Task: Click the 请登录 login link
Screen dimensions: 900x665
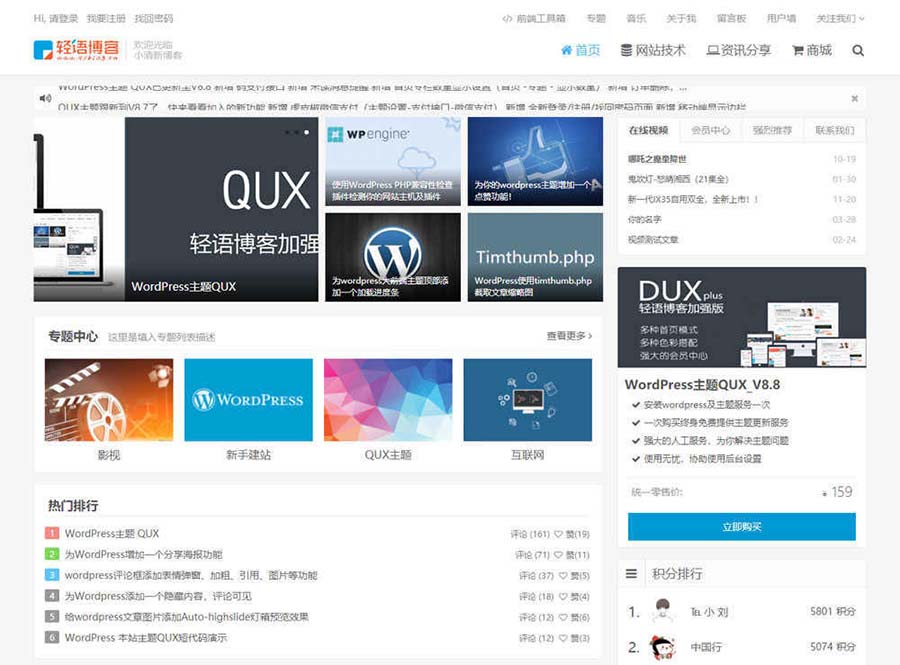Action: click(63, 18)
